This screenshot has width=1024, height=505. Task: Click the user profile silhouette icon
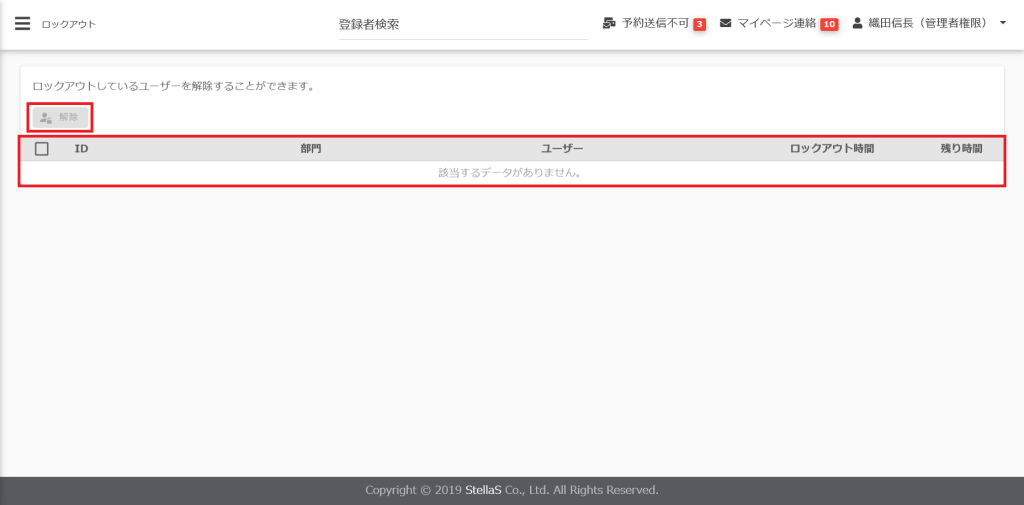pyautogui.click(x=857, y=23)
